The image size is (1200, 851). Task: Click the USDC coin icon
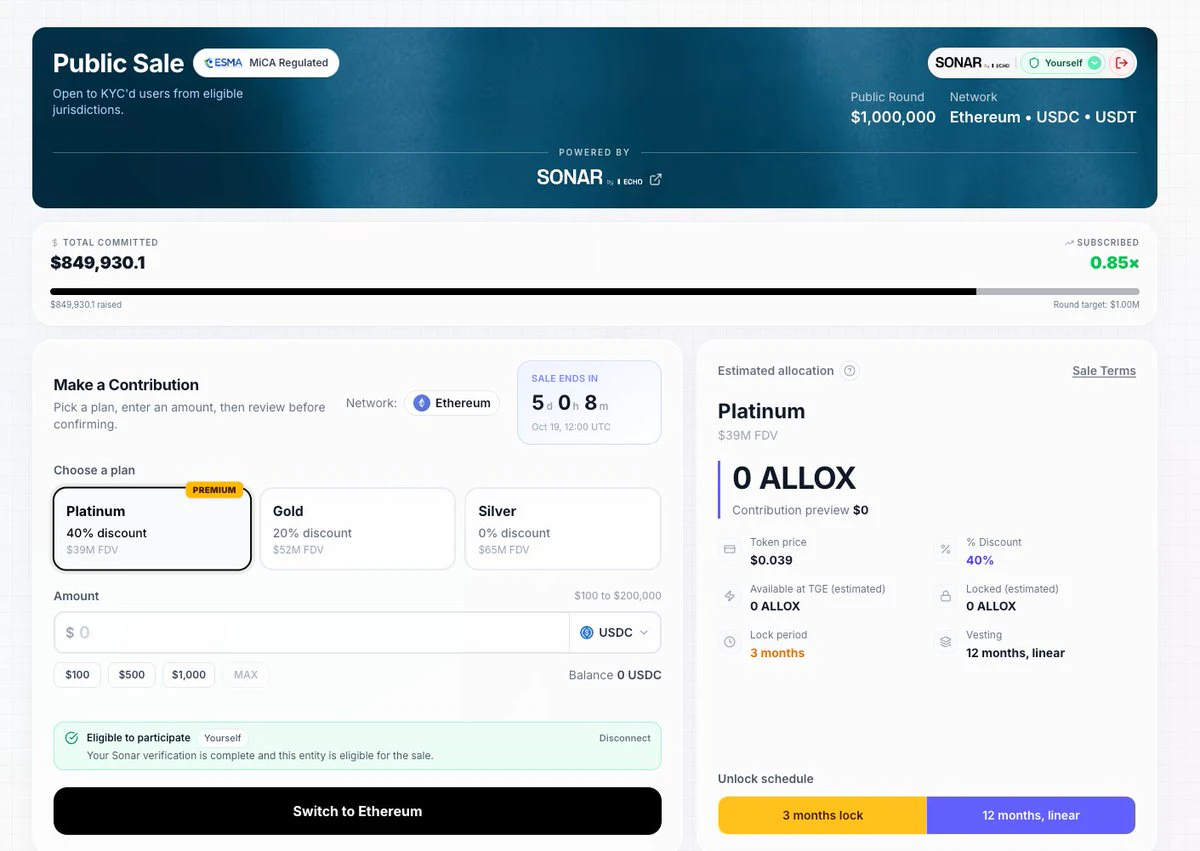(586, 633)
